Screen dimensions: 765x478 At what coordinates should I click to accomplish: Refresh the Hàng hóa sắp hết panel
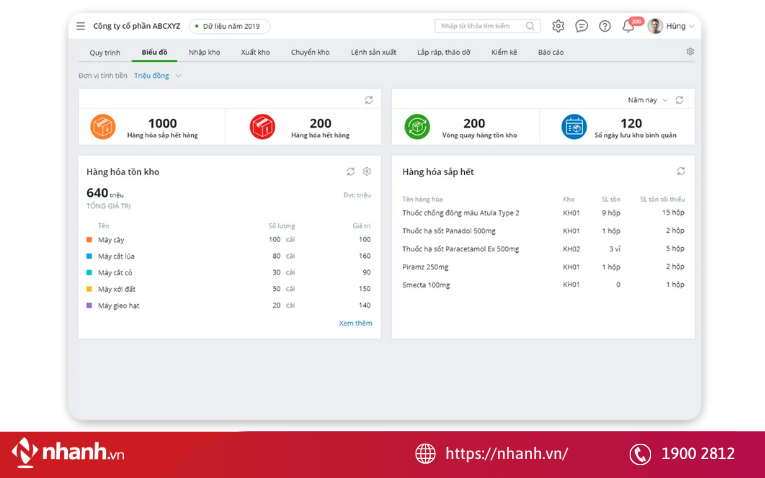[x=681, y=171]
